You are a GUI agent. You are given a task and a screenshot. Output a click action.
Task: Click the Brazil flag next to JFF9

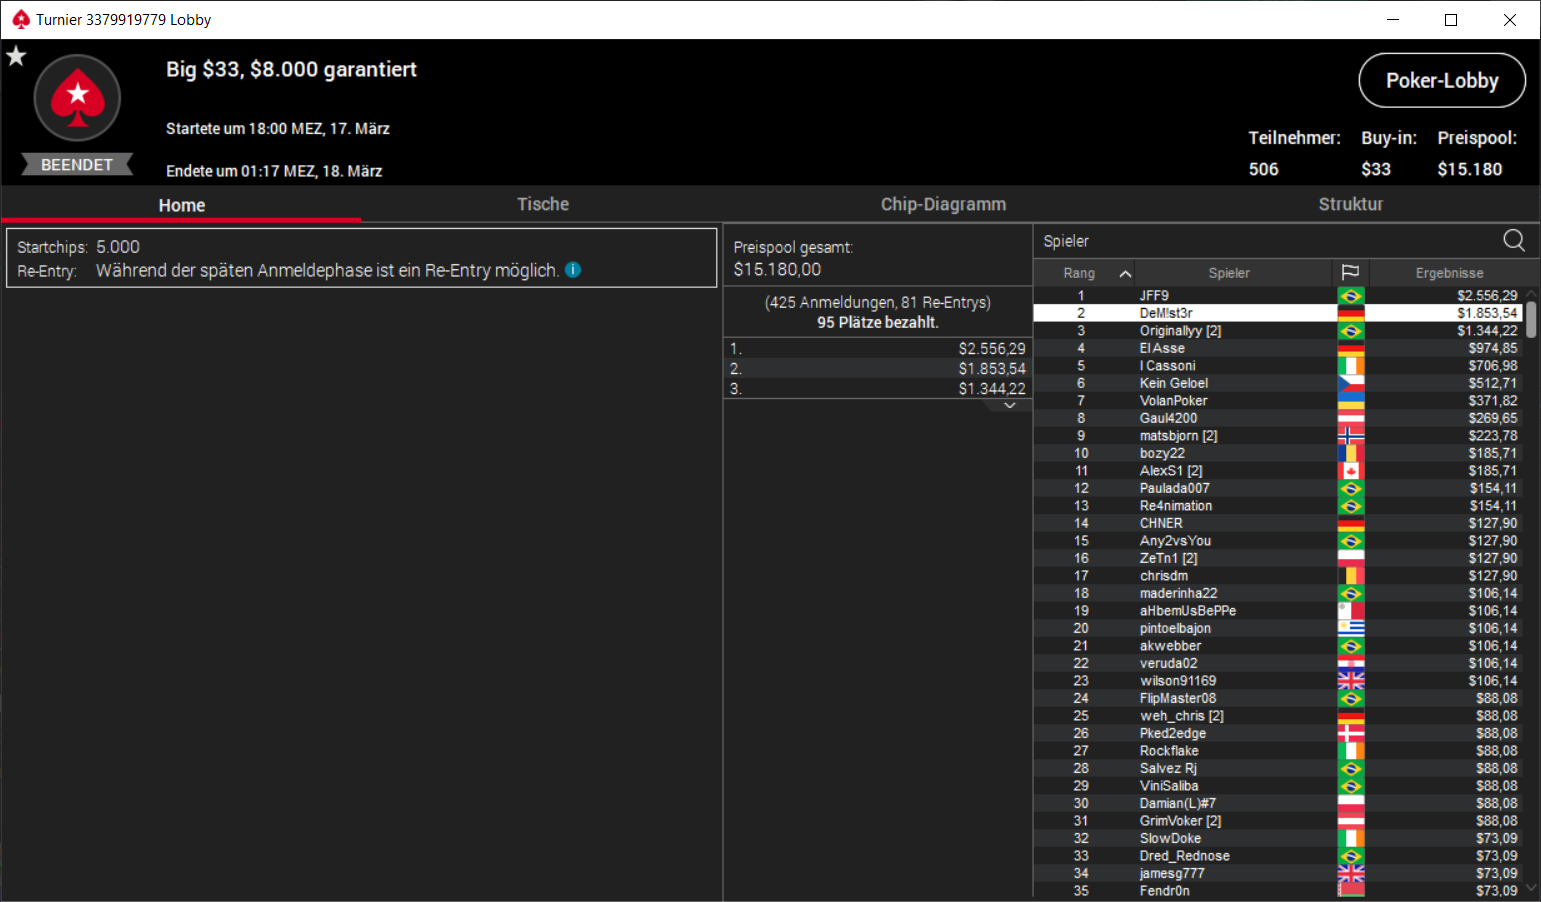[1350, 296]
